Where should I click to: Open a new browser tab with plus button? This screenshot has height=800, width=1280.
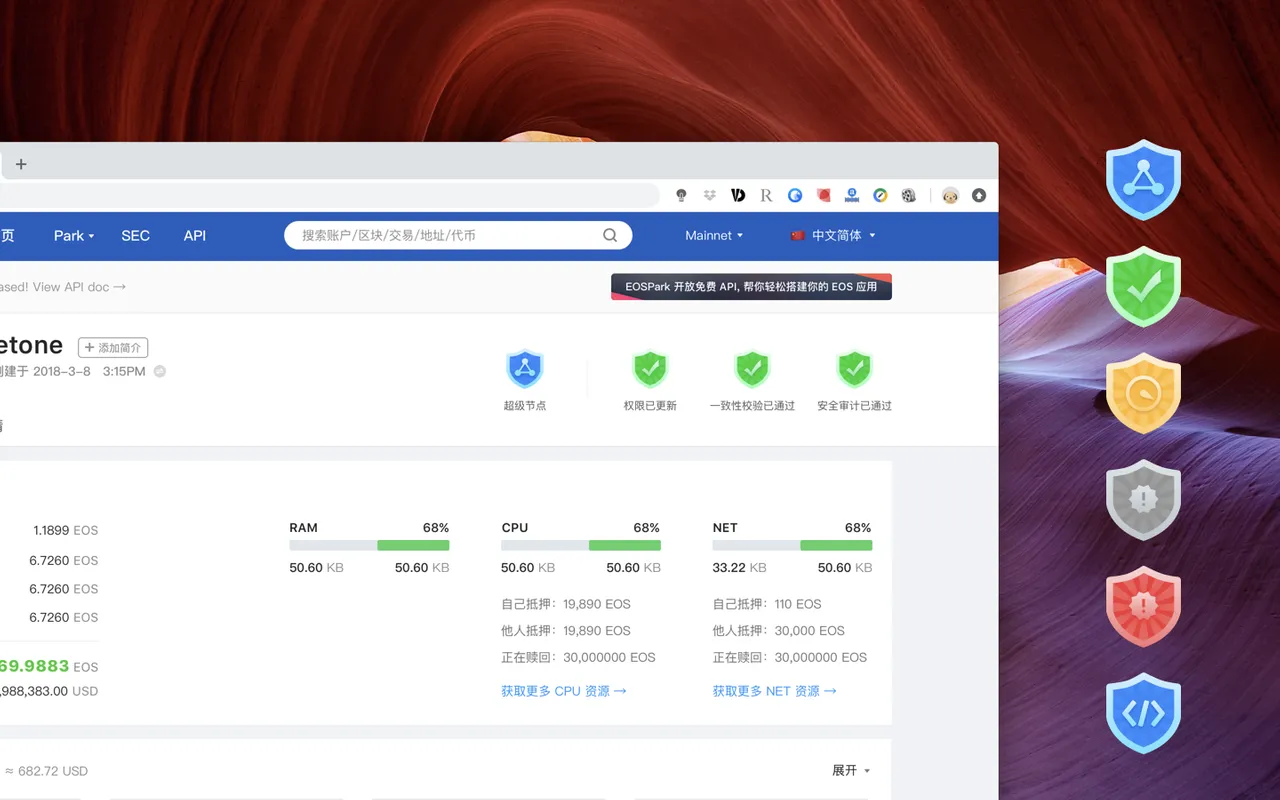click(x=21, y=164)
